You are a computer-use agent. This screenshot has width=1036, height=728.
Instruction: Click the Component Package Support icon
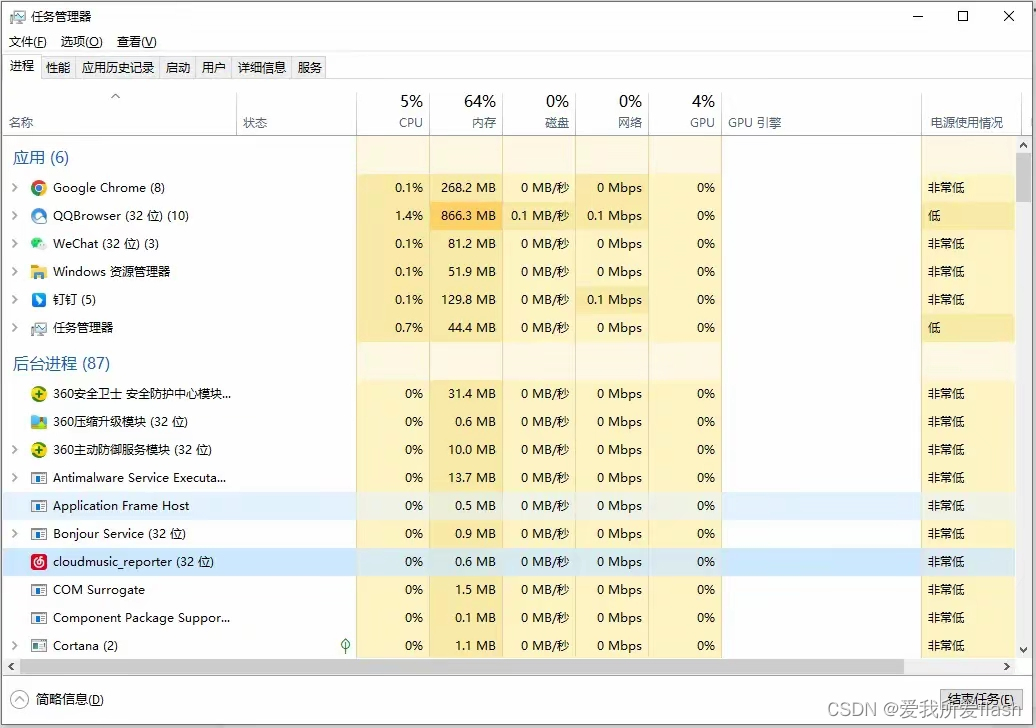[39, 618]
